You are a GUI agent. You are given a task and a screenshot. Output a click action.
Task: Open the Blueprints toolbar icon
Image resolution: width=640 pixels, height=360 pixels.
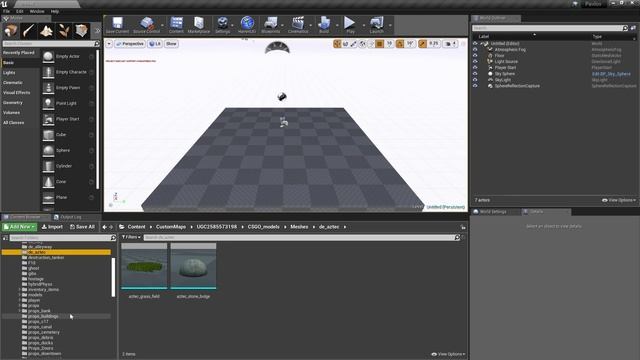click(x=270, y=25)
